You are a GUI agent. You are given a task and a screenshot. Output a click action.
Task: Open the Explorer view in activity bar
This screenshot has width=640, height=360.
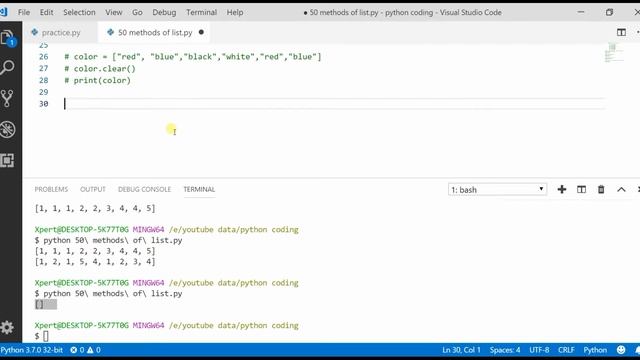[x=7, y=38]
